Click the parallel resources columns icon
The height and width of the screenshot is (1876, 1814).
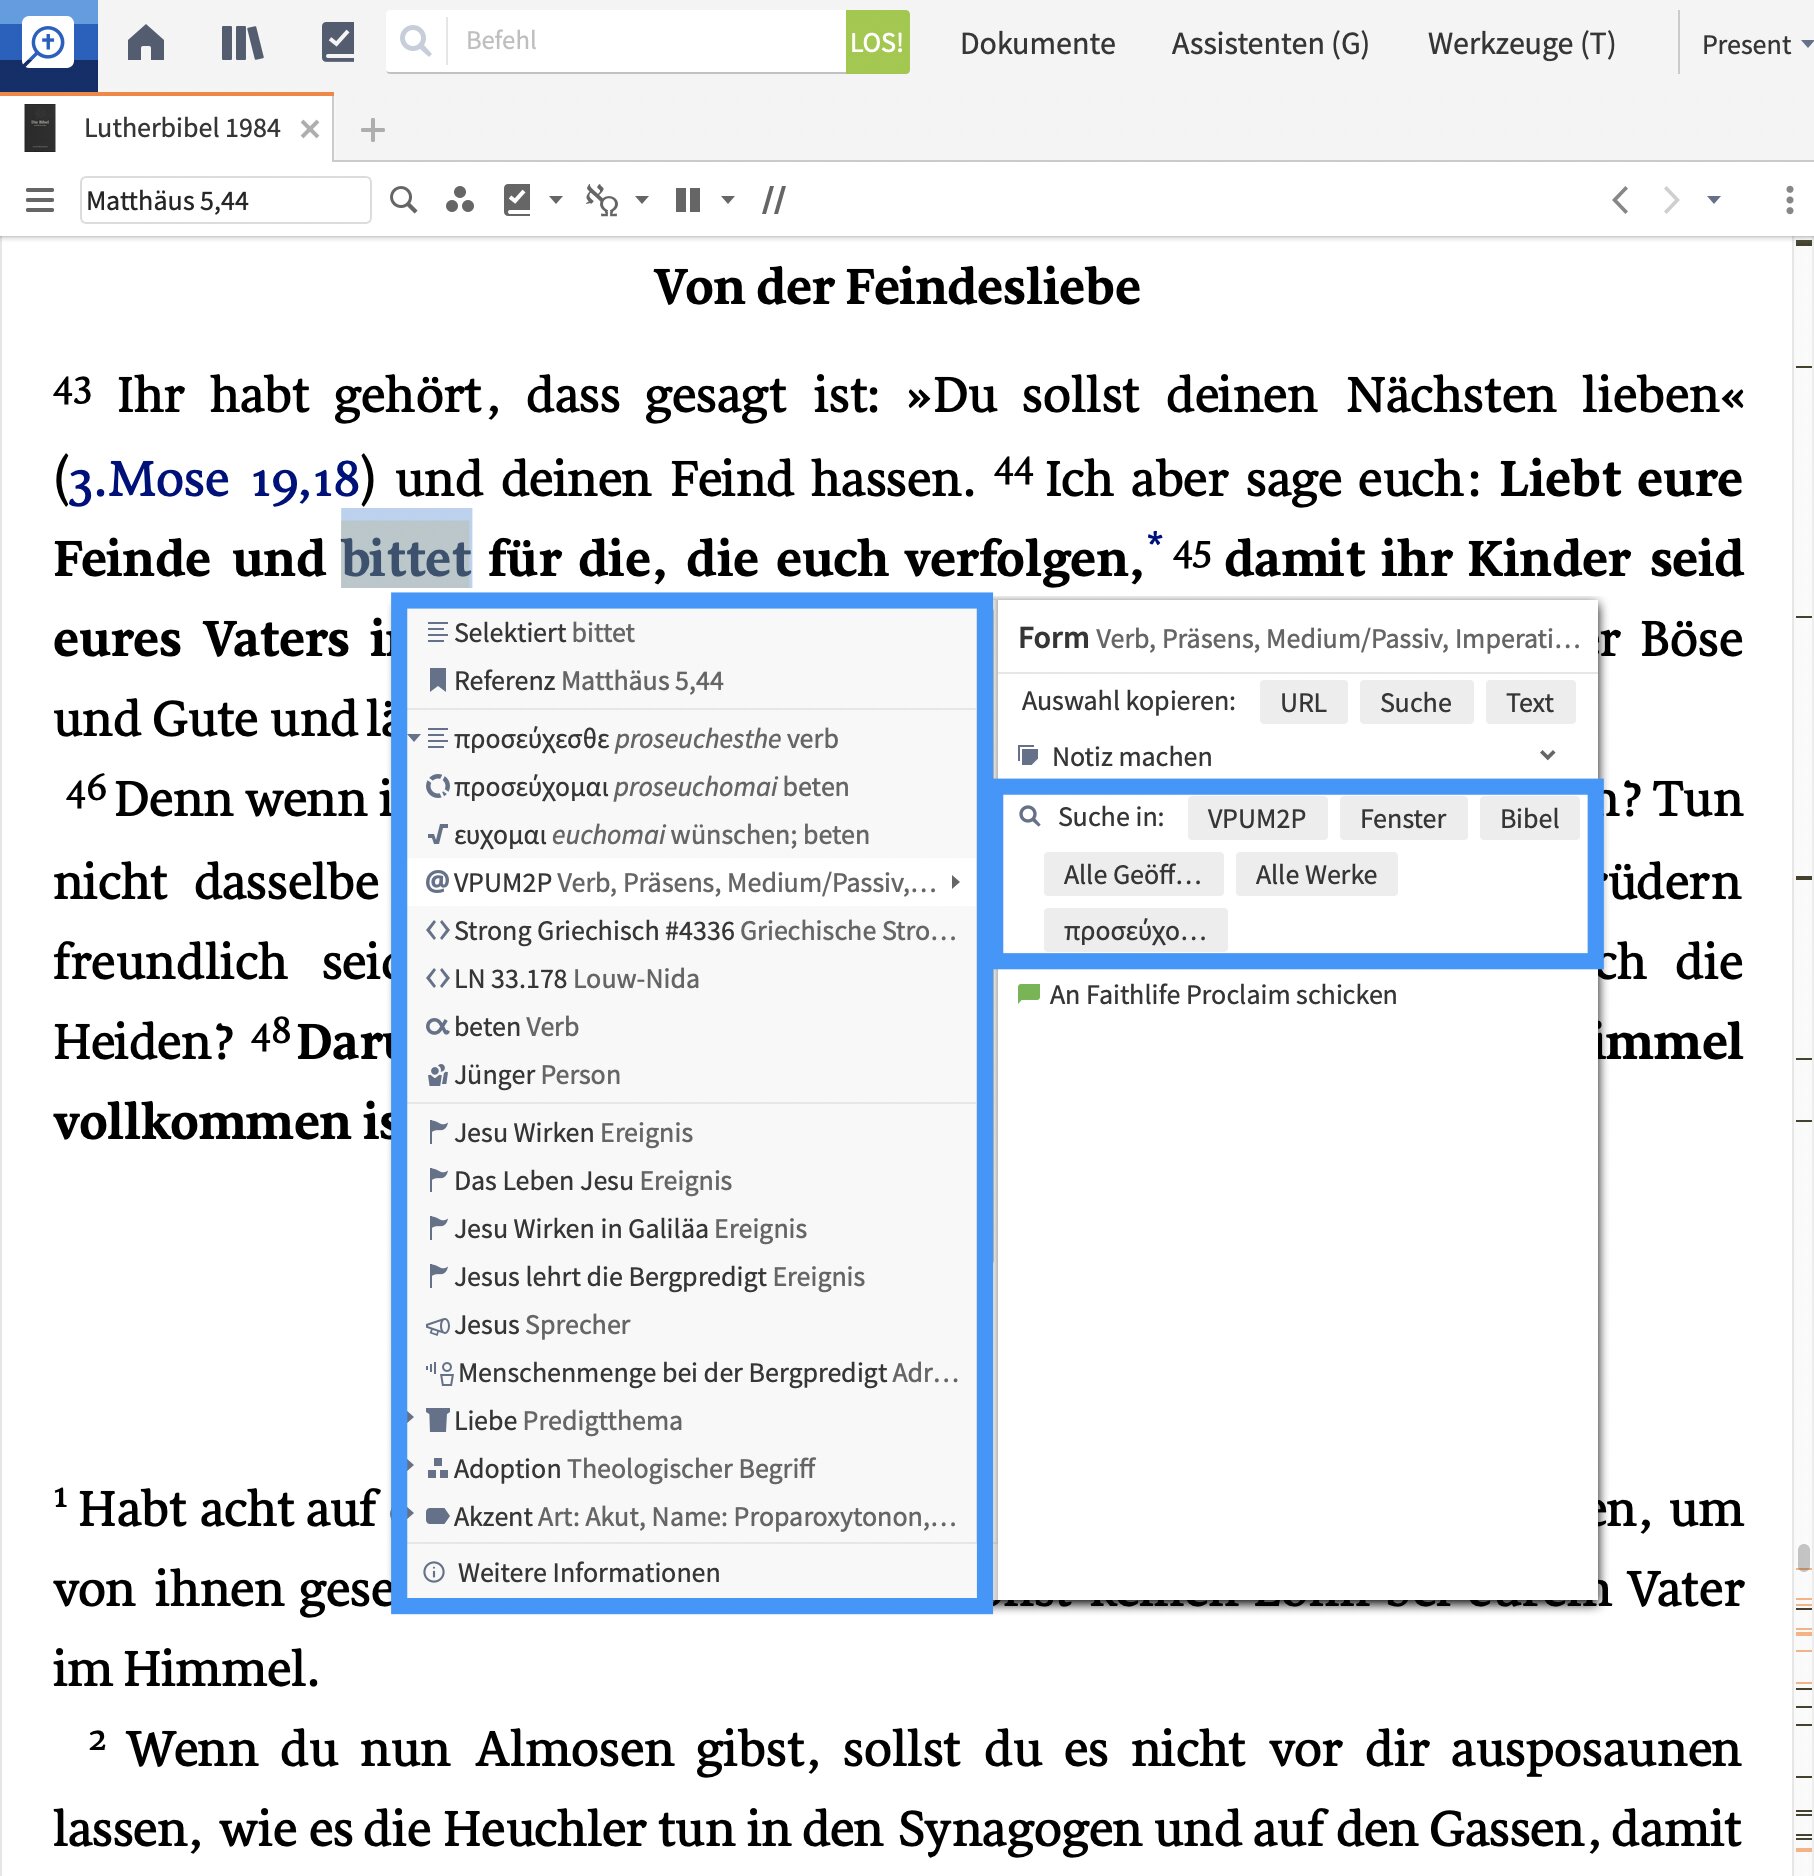pyautogui.click(x=688, y=200)
